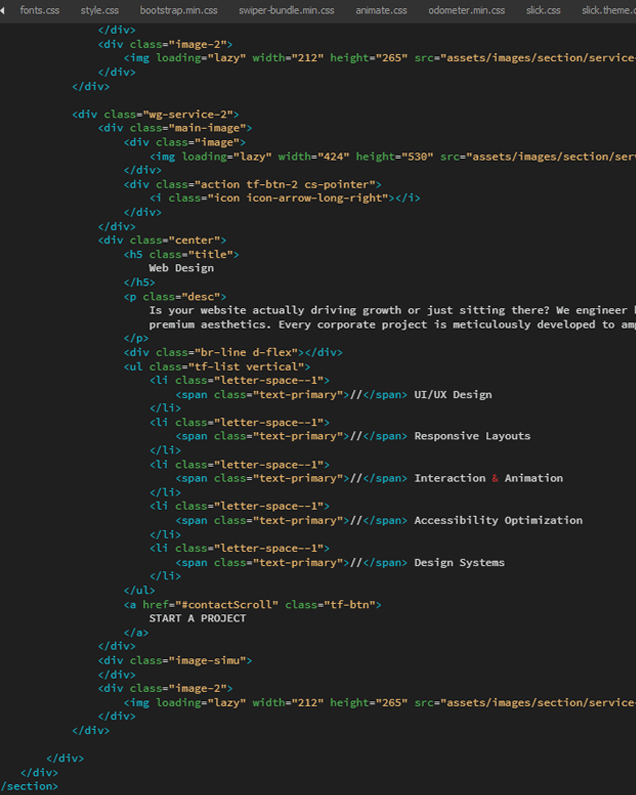Click the closing /ul tag
This screenshot has height=795, width=636.
[139, 590]
